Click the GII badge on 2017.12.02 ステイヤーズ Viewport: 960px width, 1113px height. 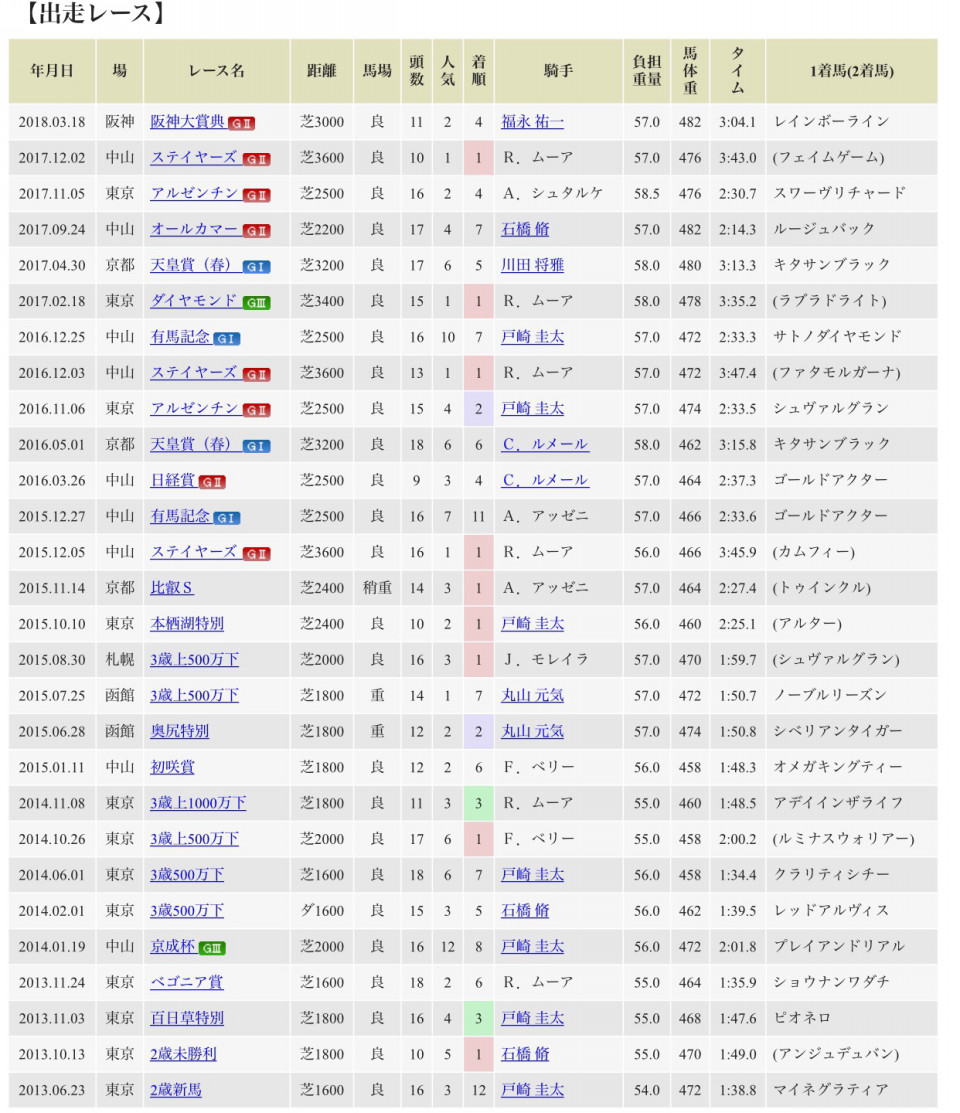pos(256,159)
